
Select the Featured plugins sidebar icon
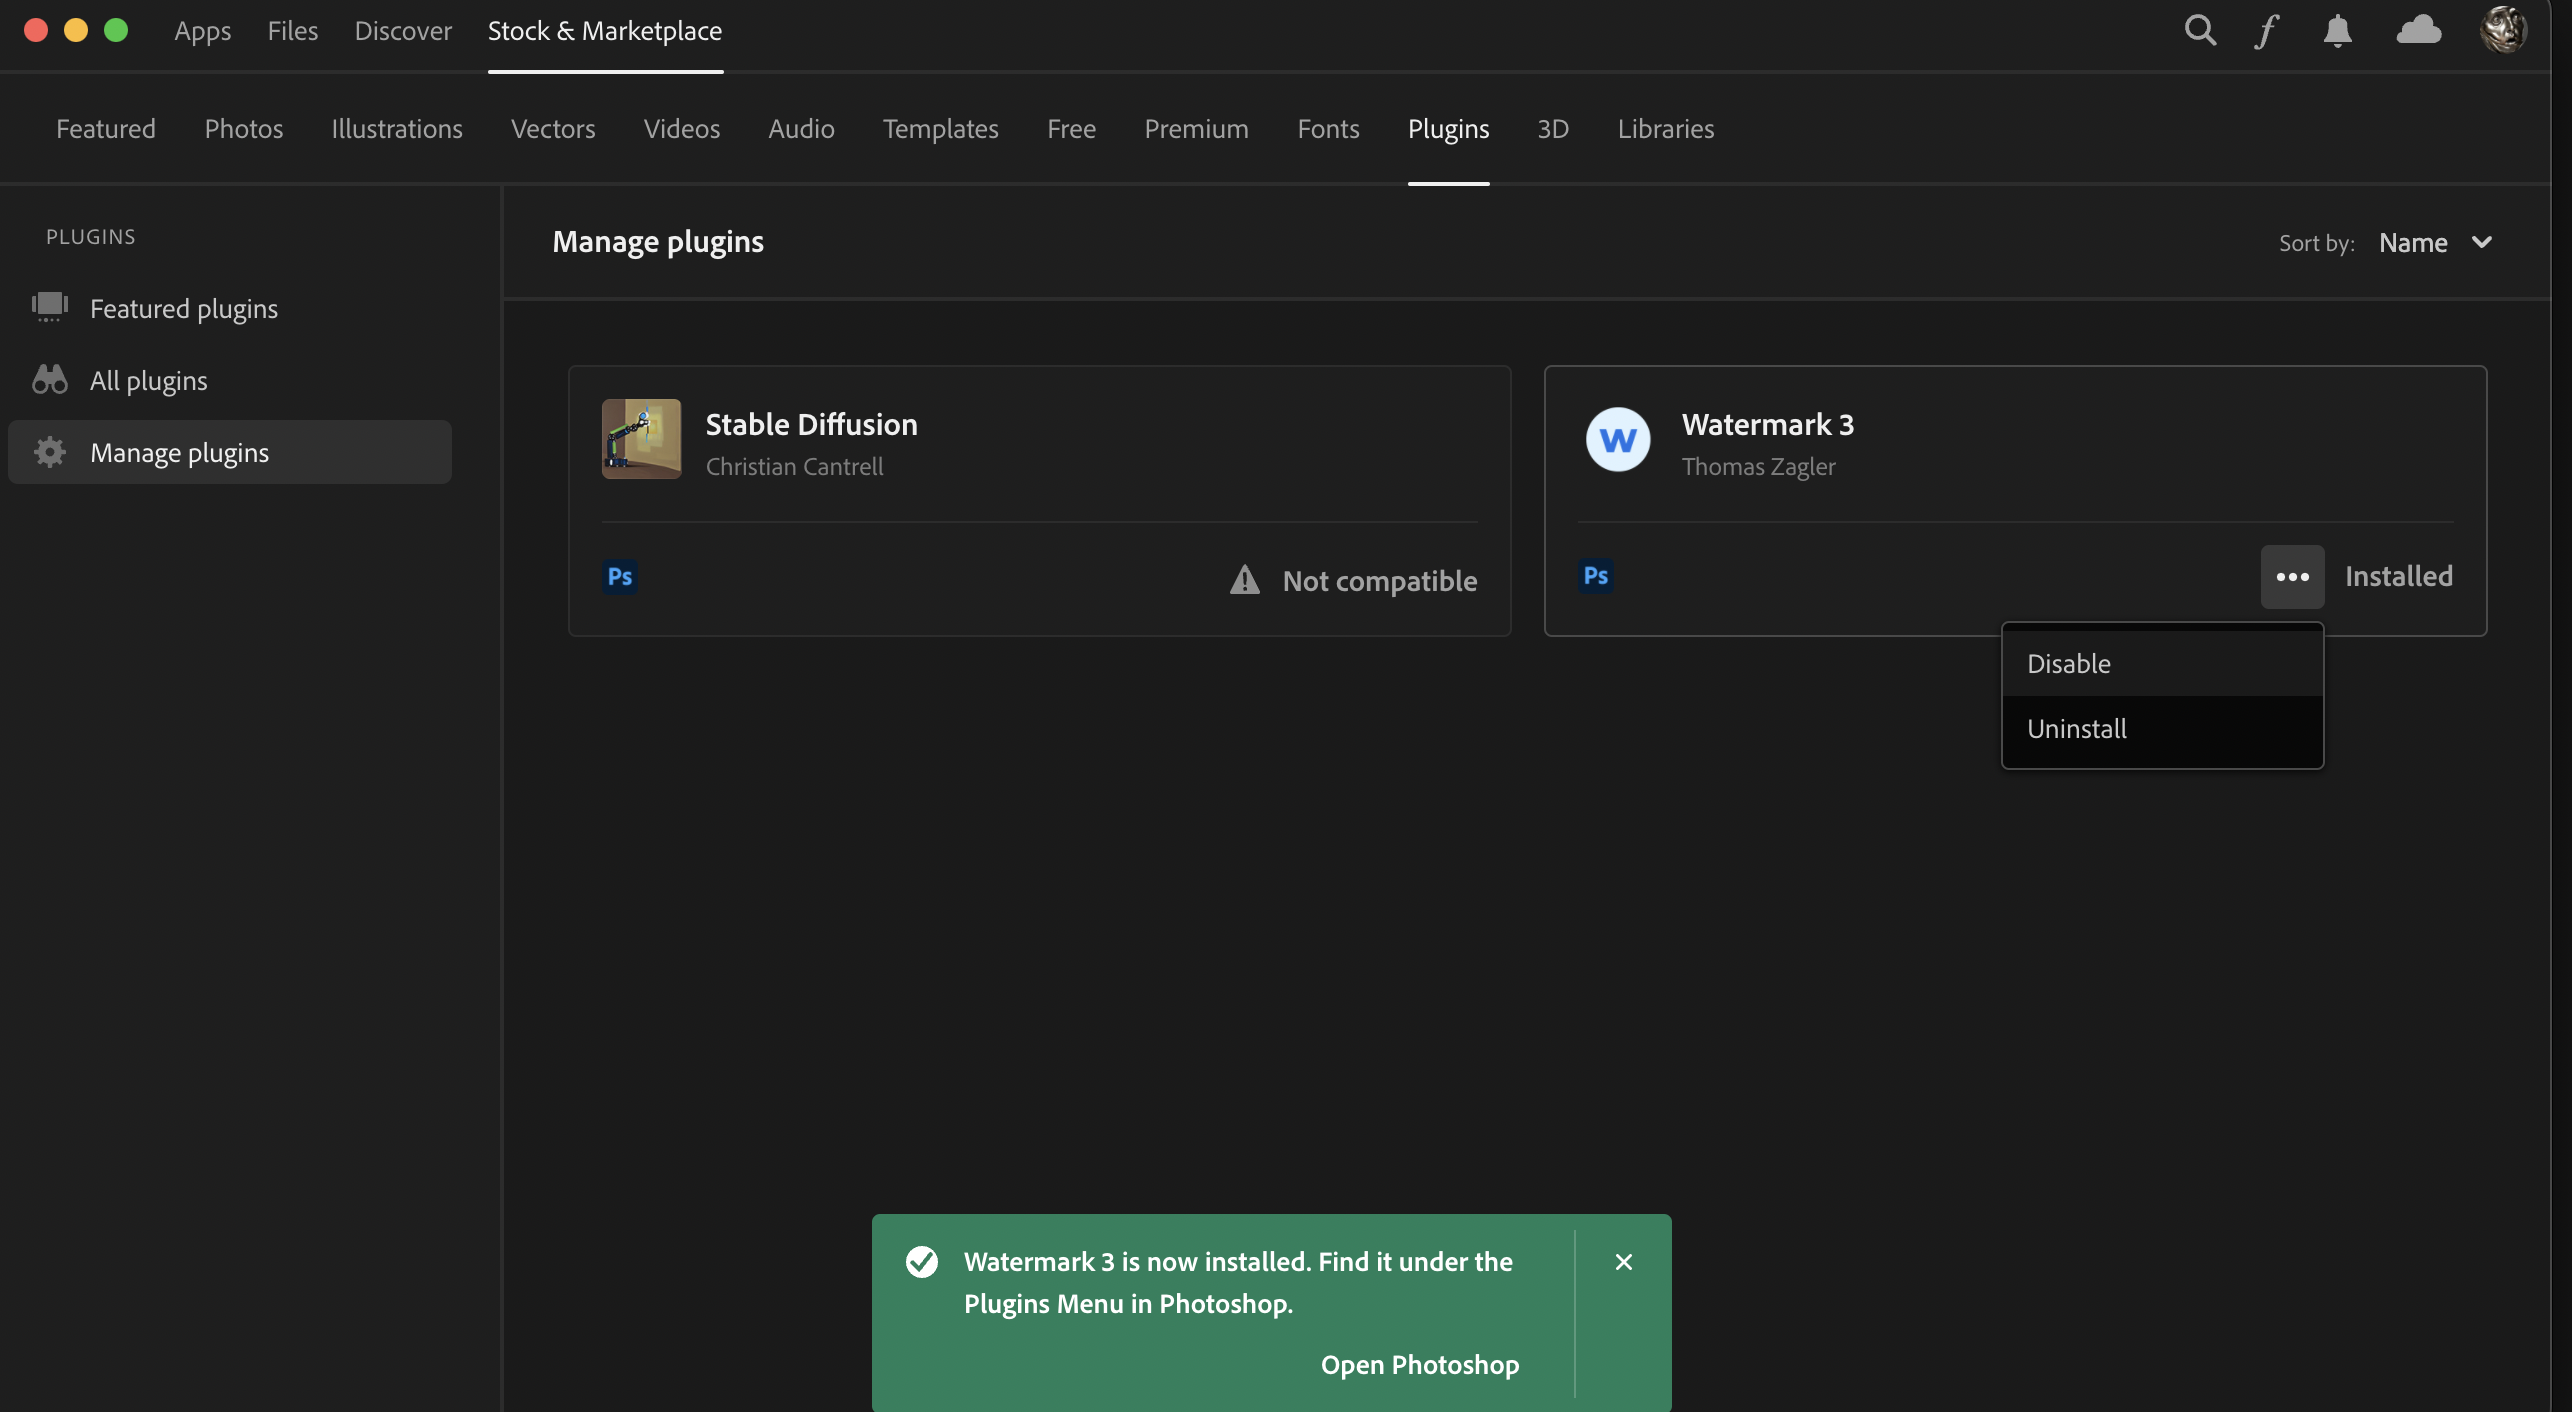49,307
